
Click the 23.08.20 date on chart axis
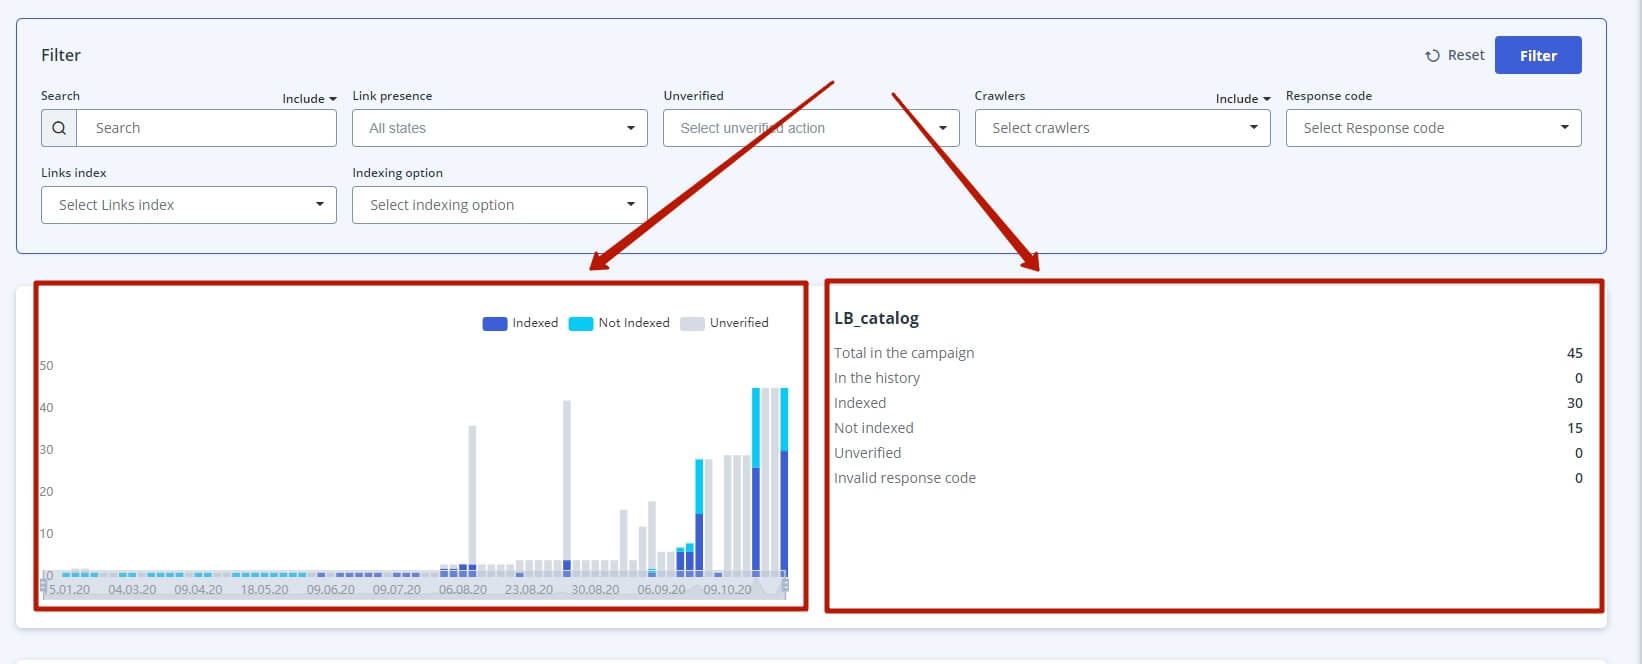[x=529, y=590]
